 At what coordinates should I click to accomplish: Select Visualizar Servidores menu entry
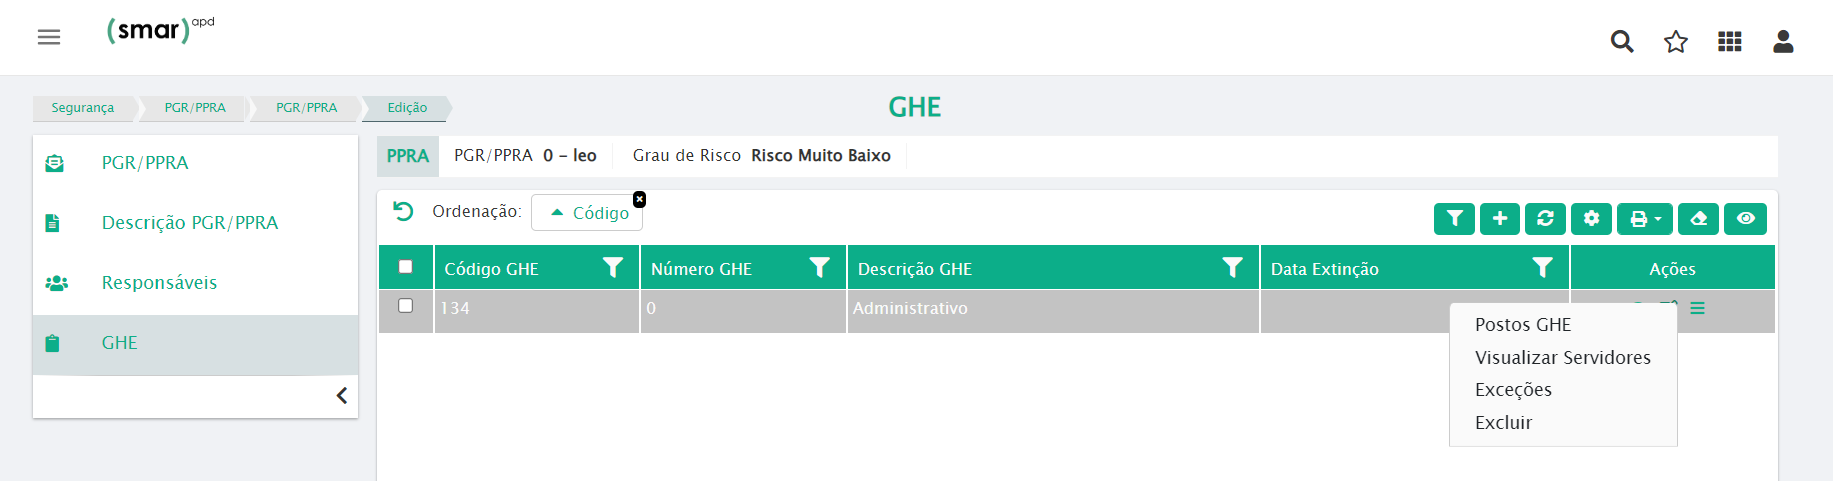(x=1562, y=358)
